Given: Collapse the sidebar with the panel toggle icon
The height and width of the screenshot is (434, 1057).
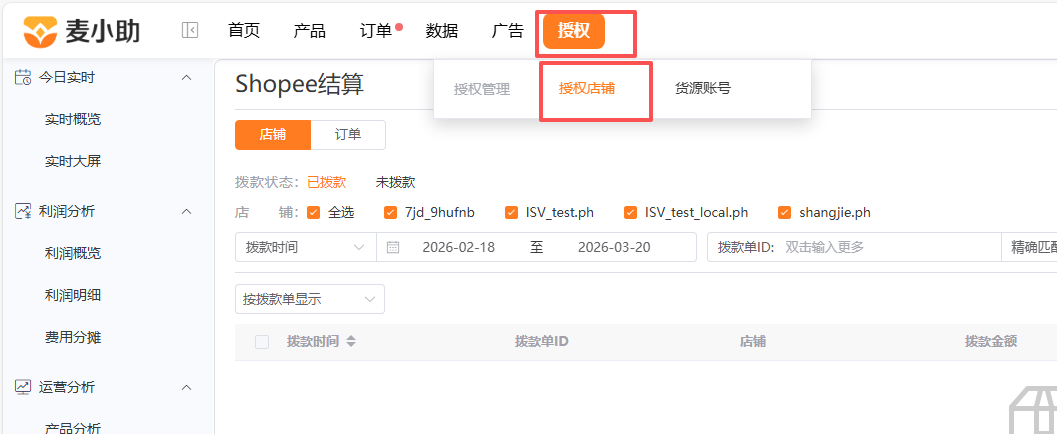Looking at the screenshot, I should 190,30.
